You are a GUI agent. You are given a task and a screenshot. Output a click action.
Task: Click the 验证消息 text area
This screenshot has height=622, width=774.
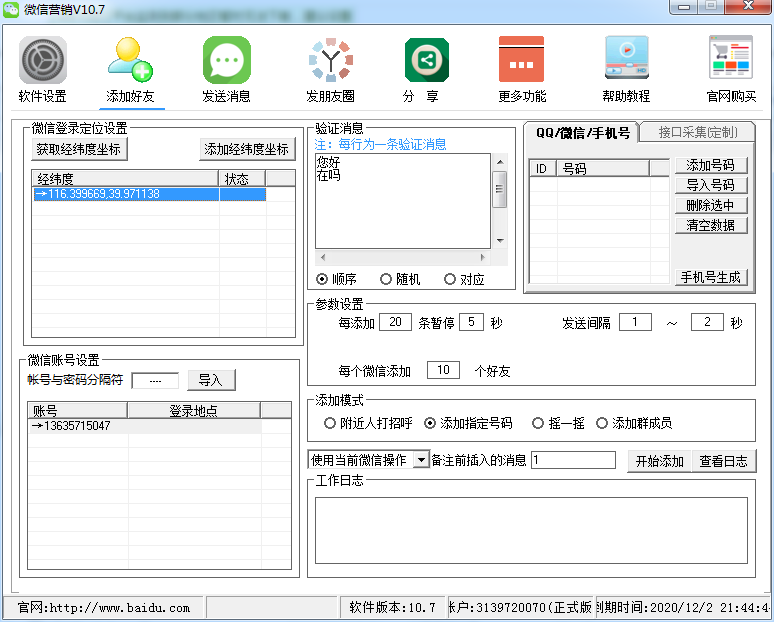pyautogui.click(x=403, y=201)
